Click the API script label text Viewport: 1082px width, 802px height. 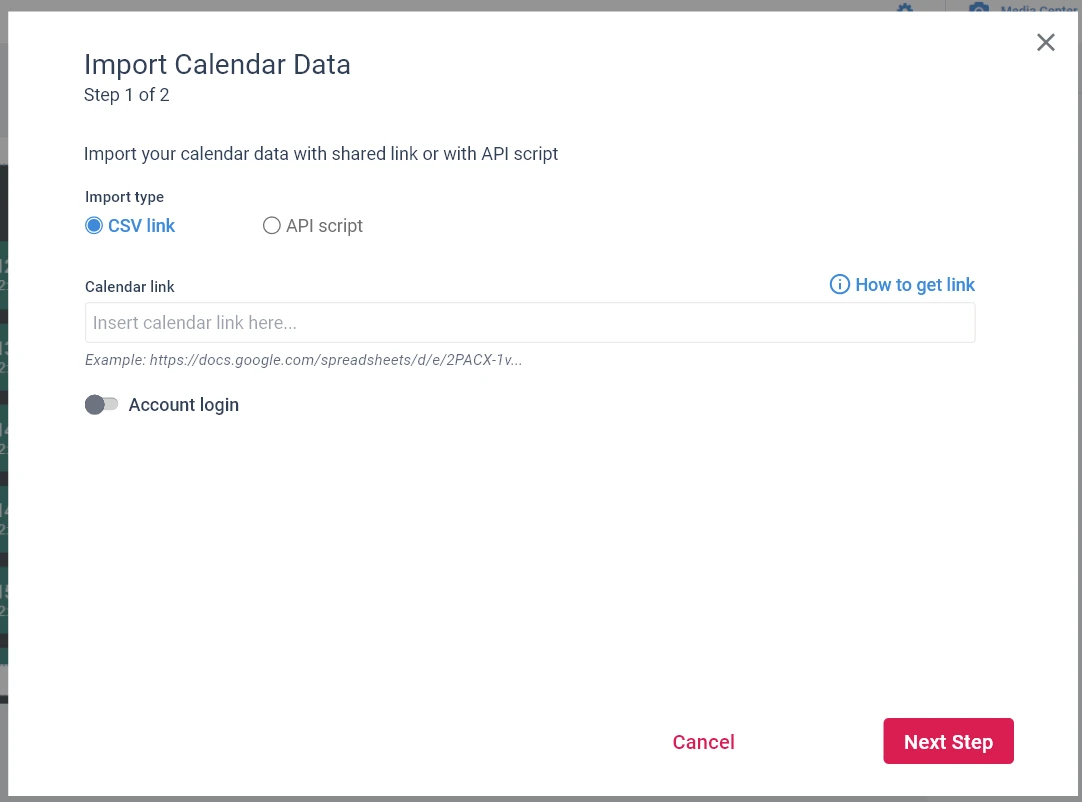pos(324,225)
